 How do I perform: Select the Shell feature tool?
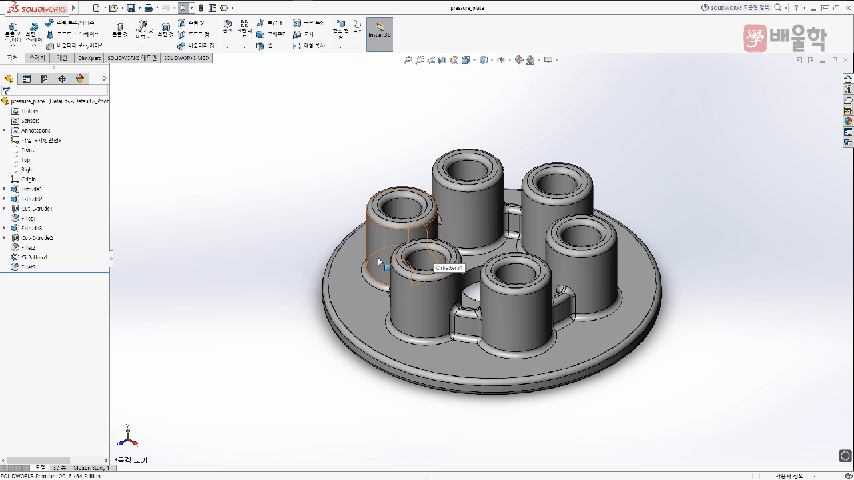(264, 46)
